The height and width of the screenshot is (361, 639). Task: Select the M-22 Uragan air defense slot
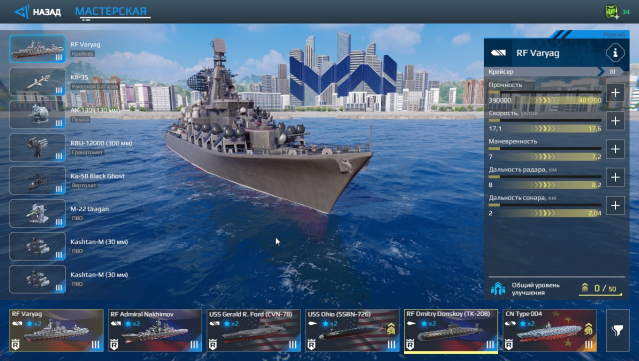click(x=37, y=214)
